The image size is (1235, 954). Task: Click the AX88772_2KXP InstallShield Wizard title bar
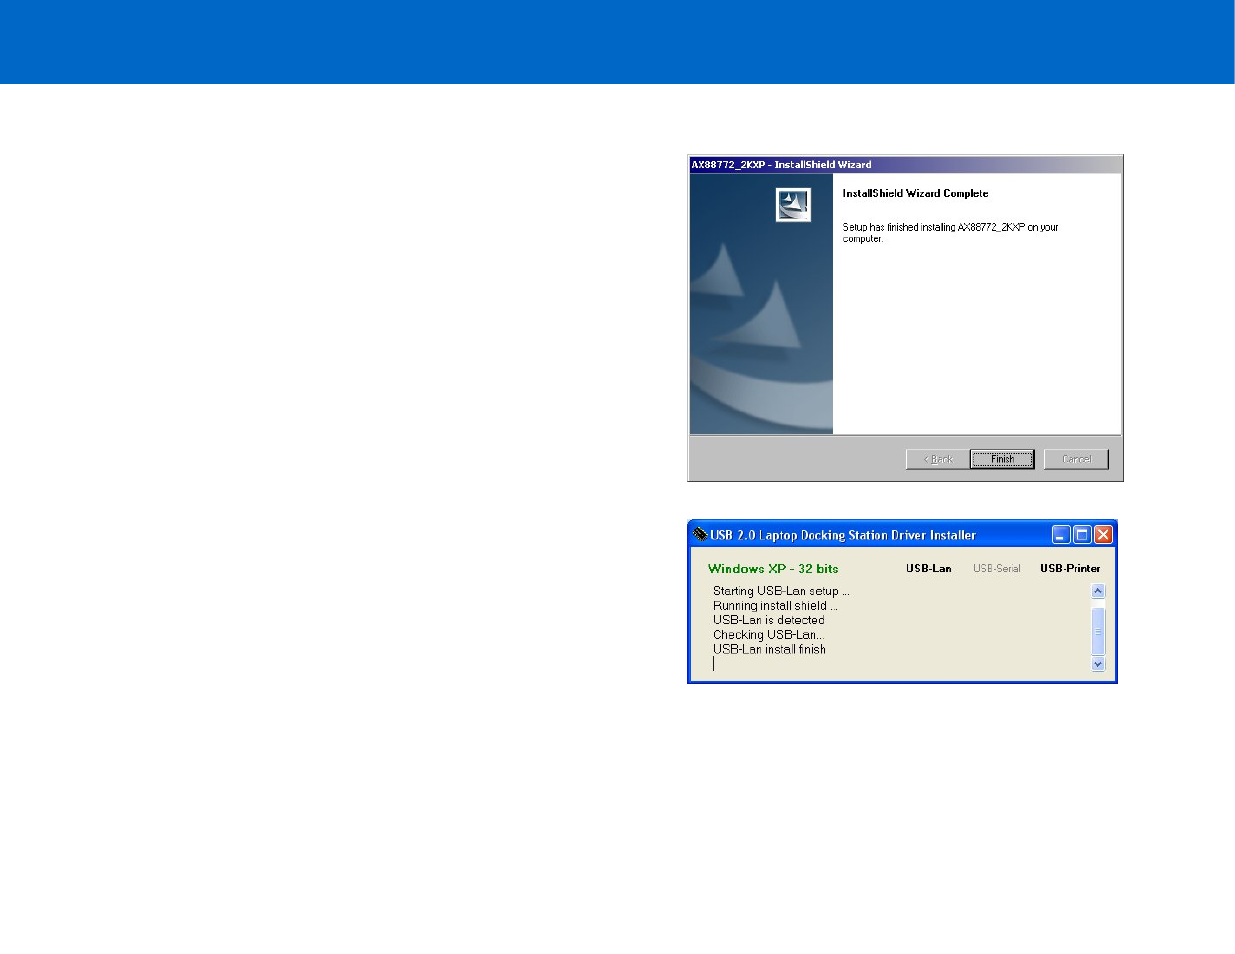905,165
